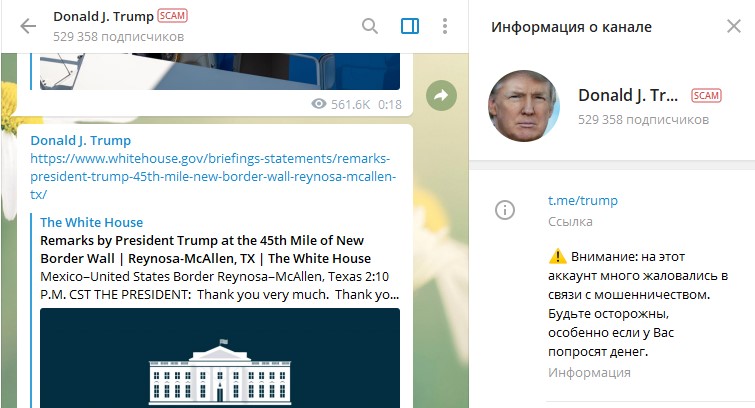This screenshot has height=408, width=755.
Task: Forward the post with the share arrow
Action: tap(441, 95)
